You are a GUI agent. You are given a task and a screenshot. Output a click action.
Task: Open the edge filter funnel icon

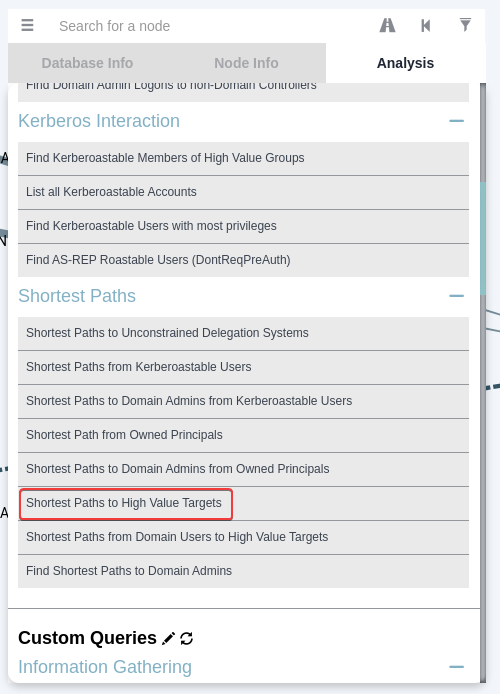[x=465, y=25]
